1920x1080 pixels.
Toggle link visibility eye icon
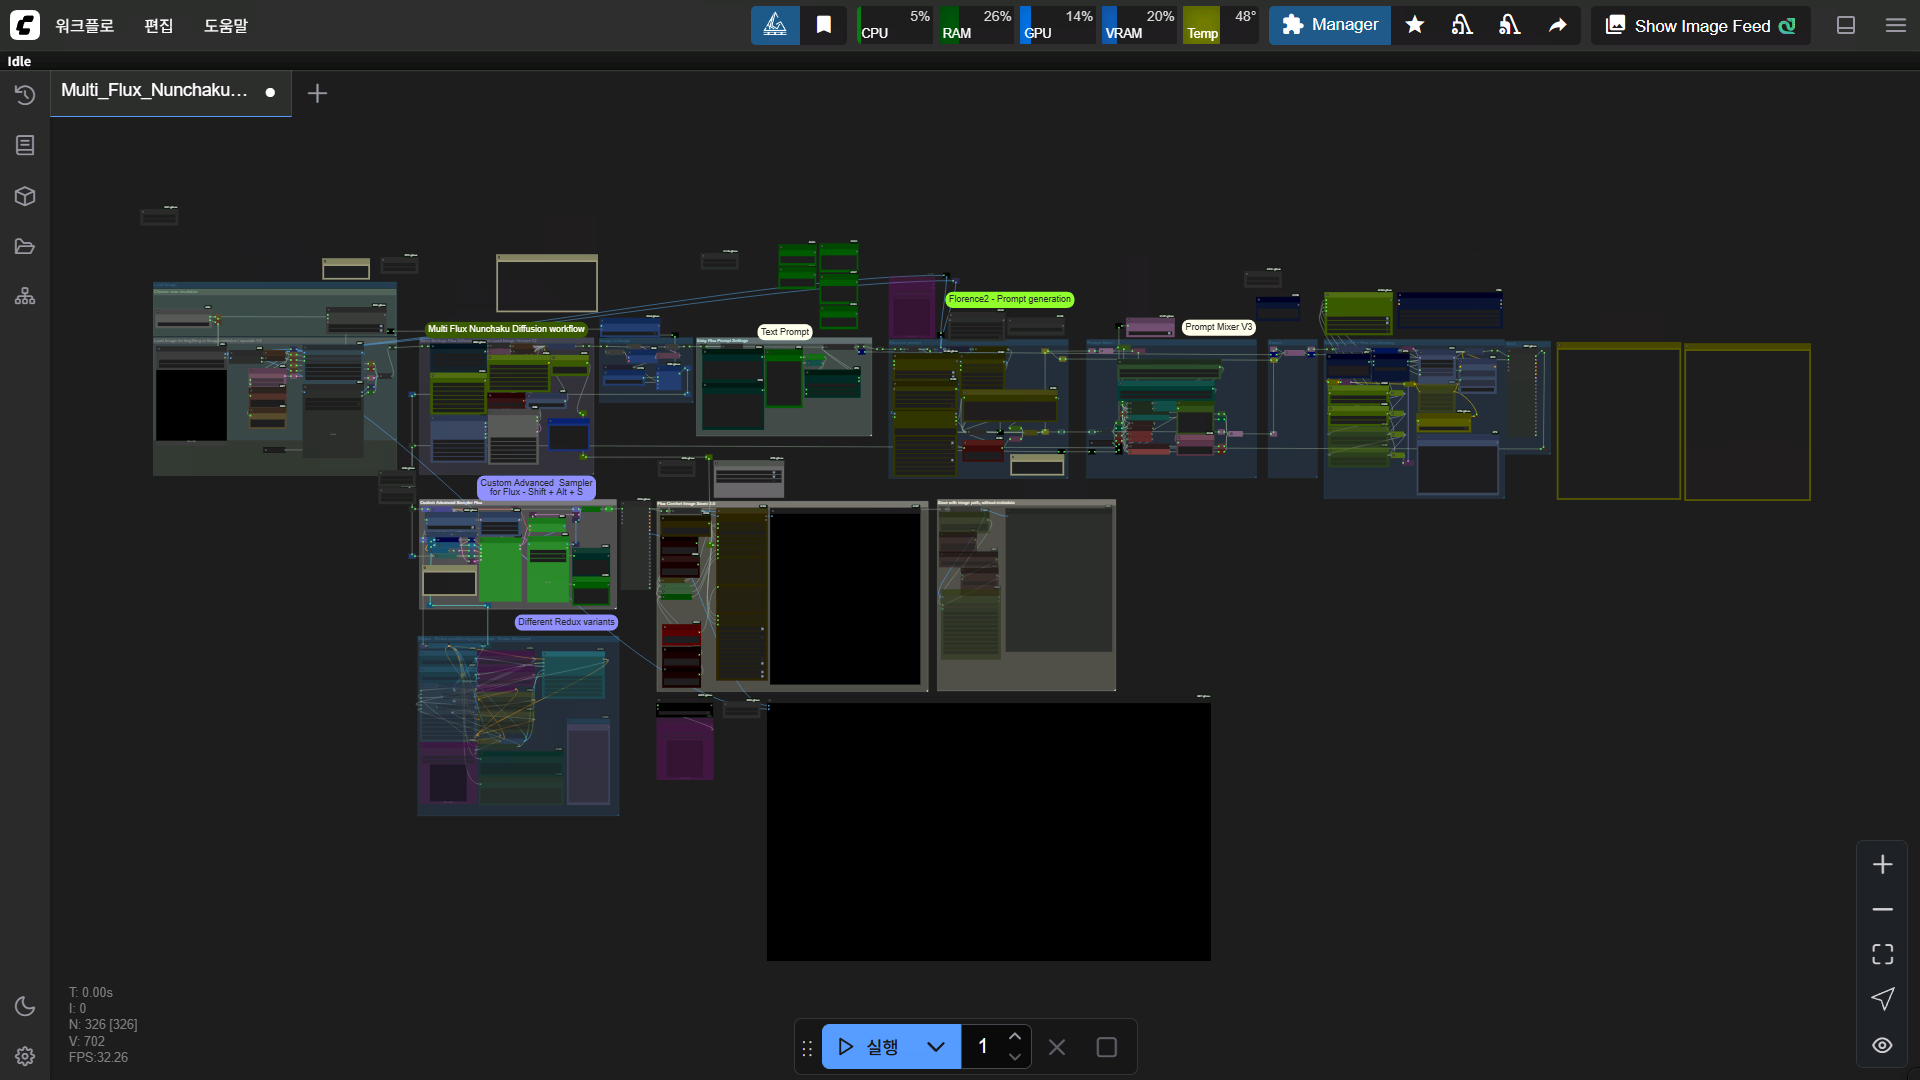tap(1882, 1045)
